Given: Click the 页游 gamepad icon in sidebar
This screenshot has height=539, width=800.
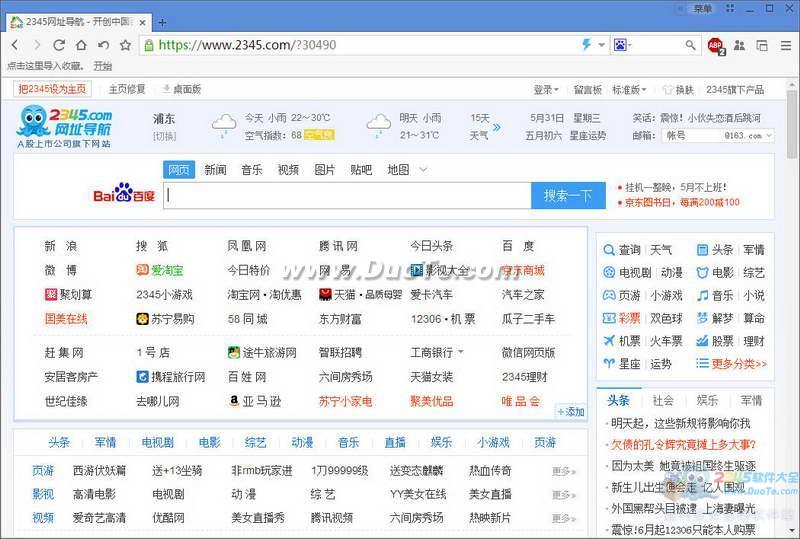Looking at the screenshot, I should pyautogui.click(x=609, y=295).
